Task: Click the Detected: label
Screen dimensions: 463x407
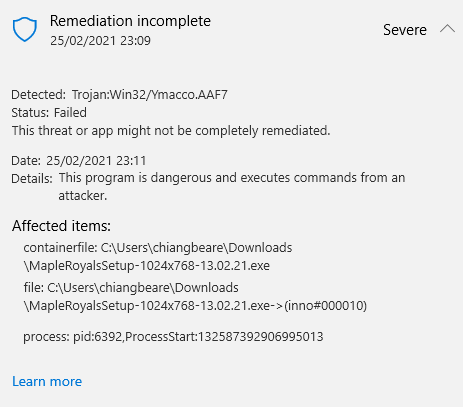Action: pos(39,95)
